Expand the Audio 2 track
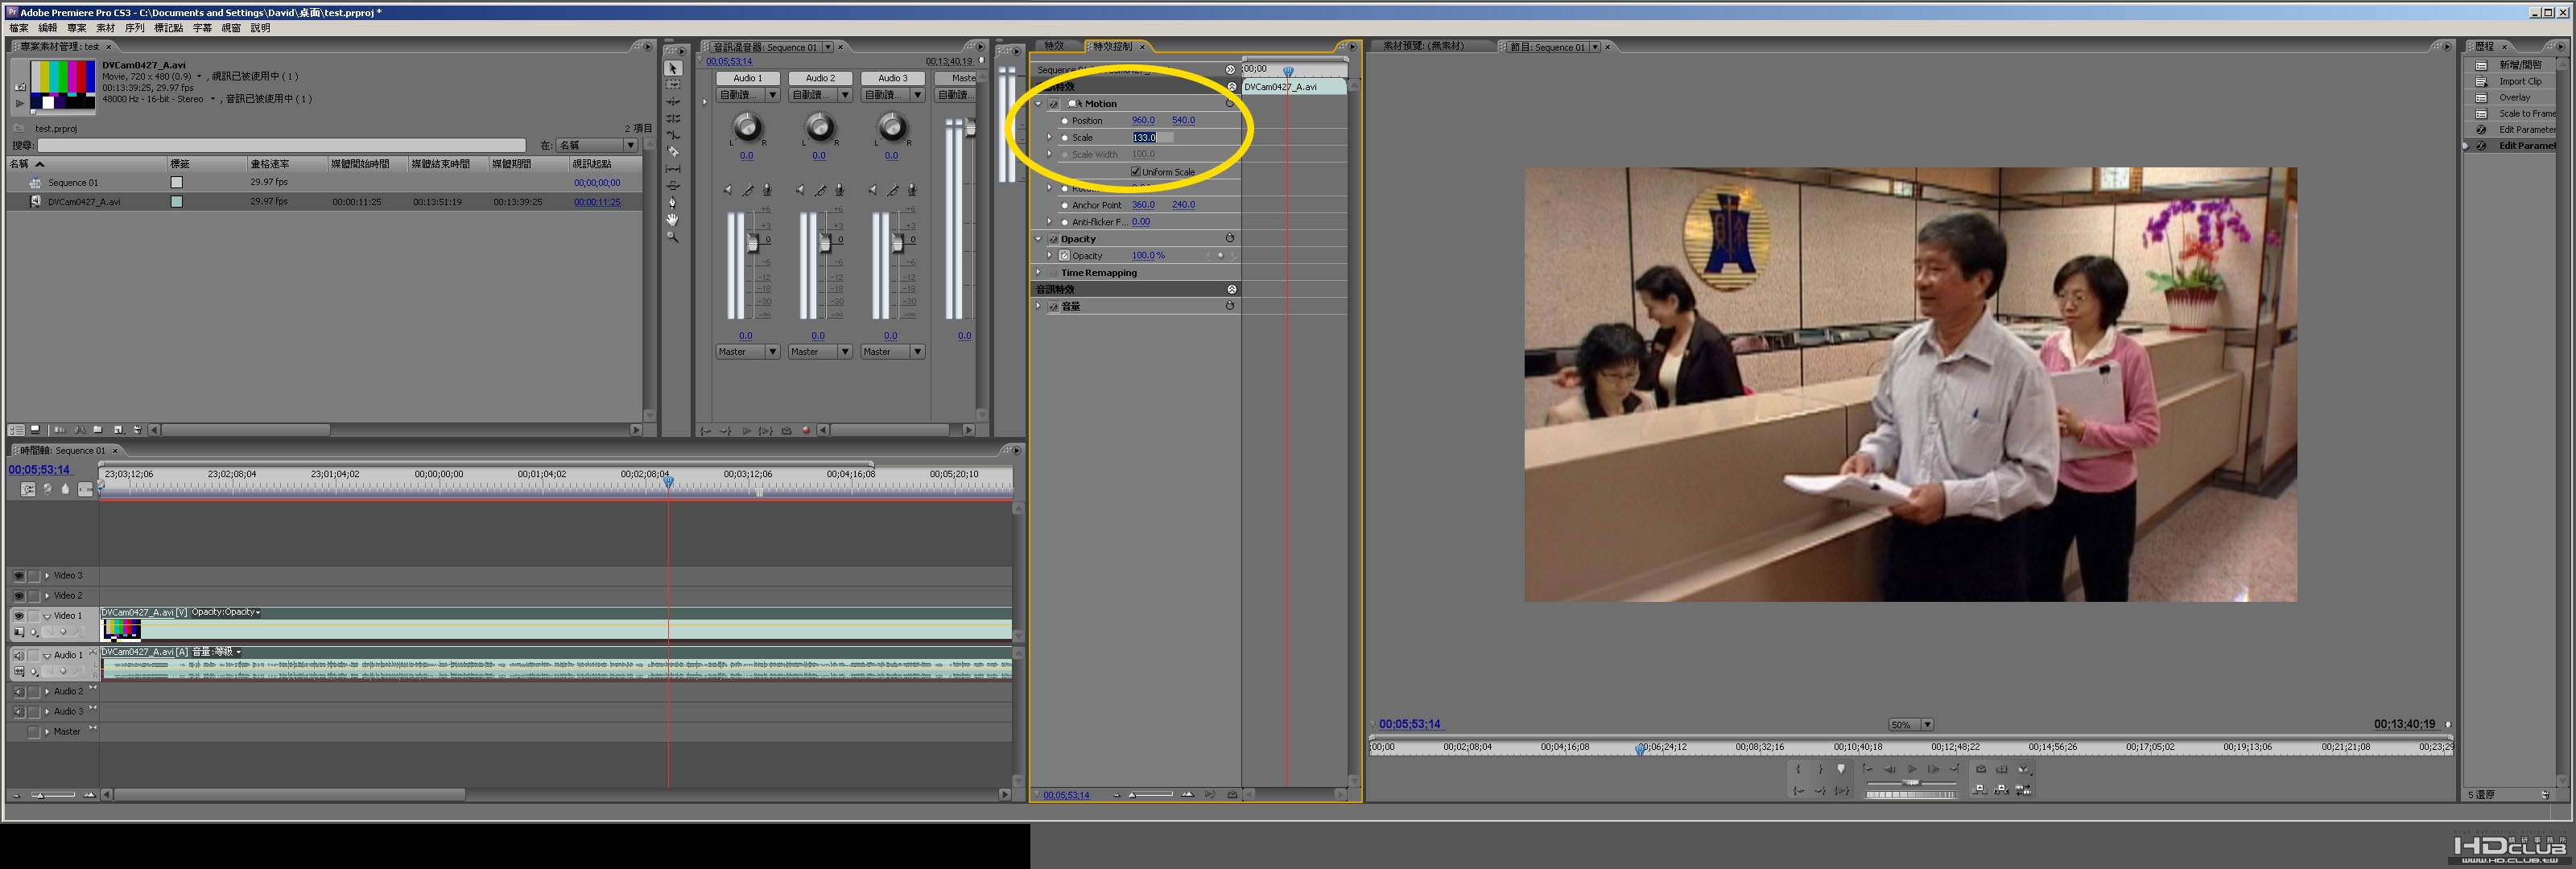Viewport: 2576px width, 869px height. pyautogui.click(x=47, y=692)
